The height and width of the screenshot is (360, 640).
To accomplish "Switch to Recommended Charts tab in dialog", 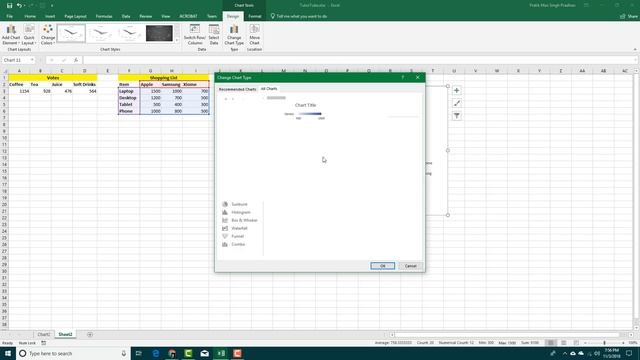I will pyautogui.click(x=237, y=89).
